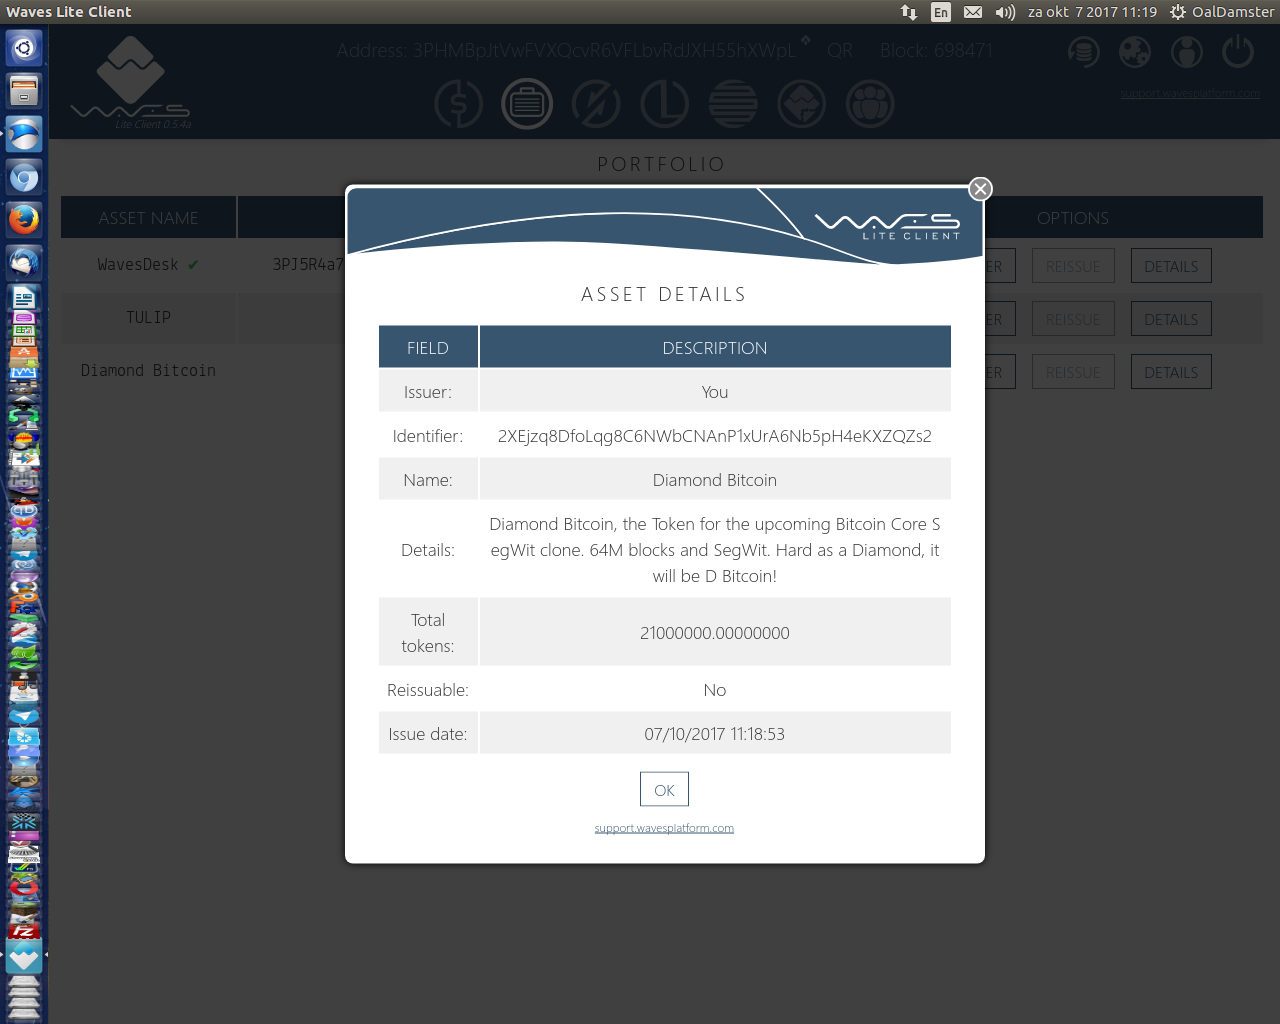Click the globe-like icon beside the profile icon
1280x1024 pixels.
pyautogui.click(x=1135, y=52)
